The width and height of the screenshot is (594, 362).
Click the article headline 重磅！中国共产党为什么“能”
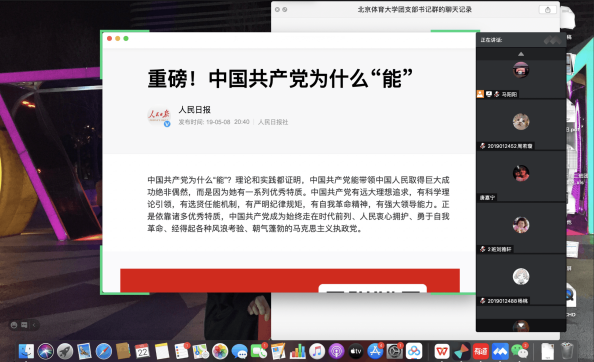[x=280, y=79]
